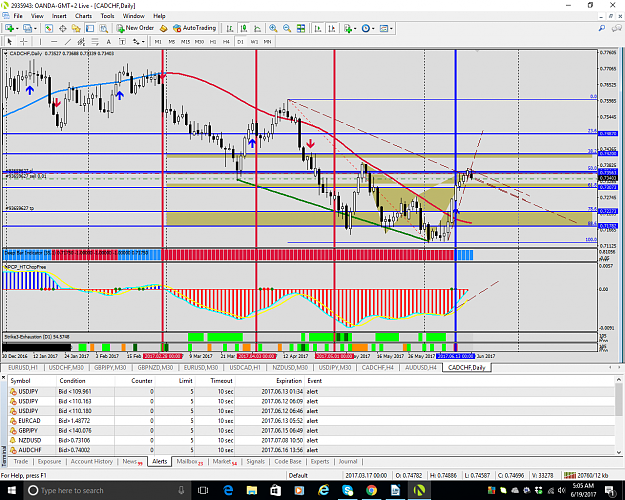625x500 pixels.
Task: Open the Mailbox terminal tab
Action: pos(189,461)
